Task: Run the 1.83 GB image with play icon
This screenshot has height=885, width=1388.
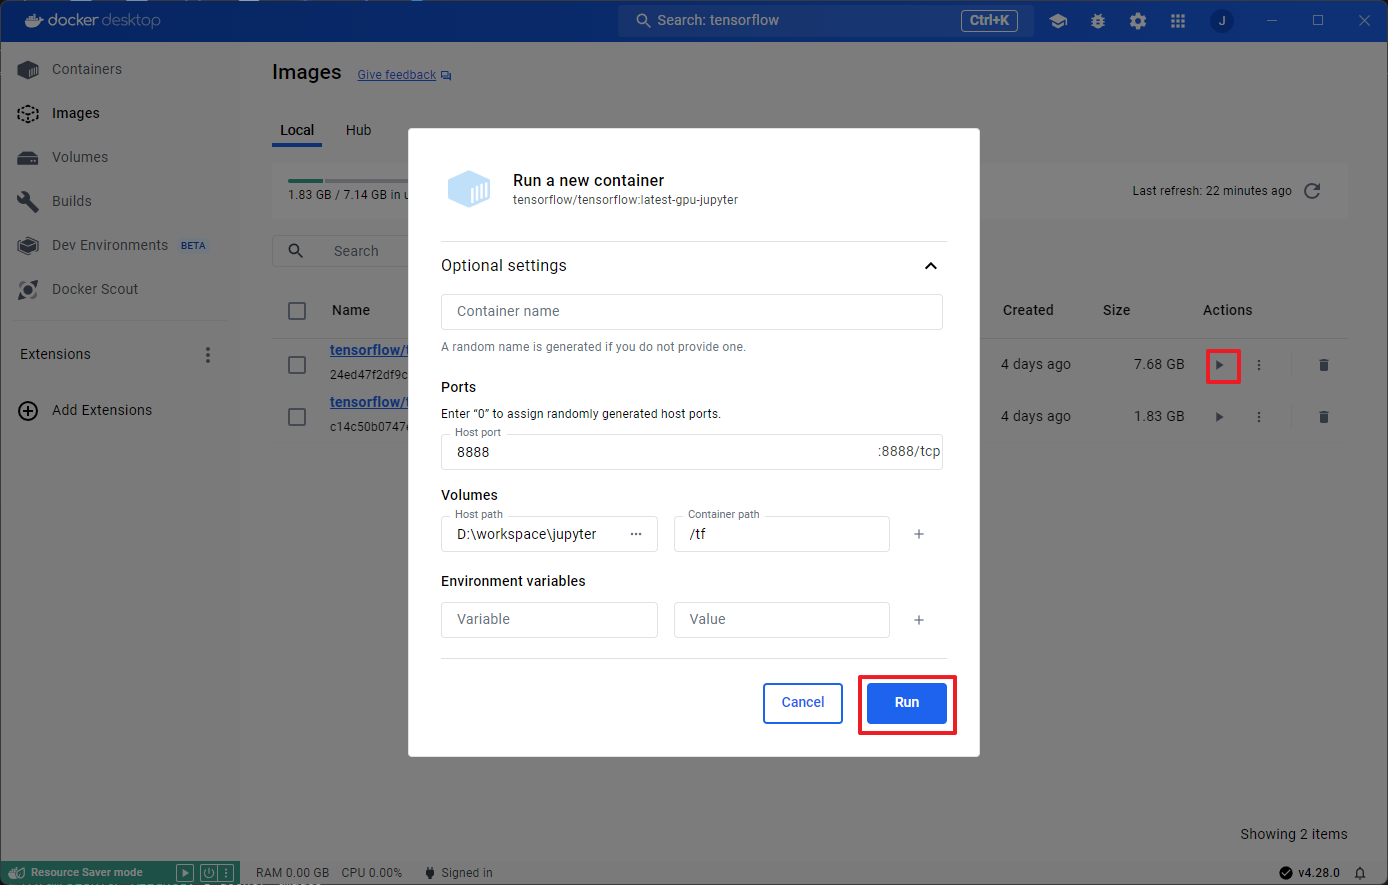Action: point(1219,417)
